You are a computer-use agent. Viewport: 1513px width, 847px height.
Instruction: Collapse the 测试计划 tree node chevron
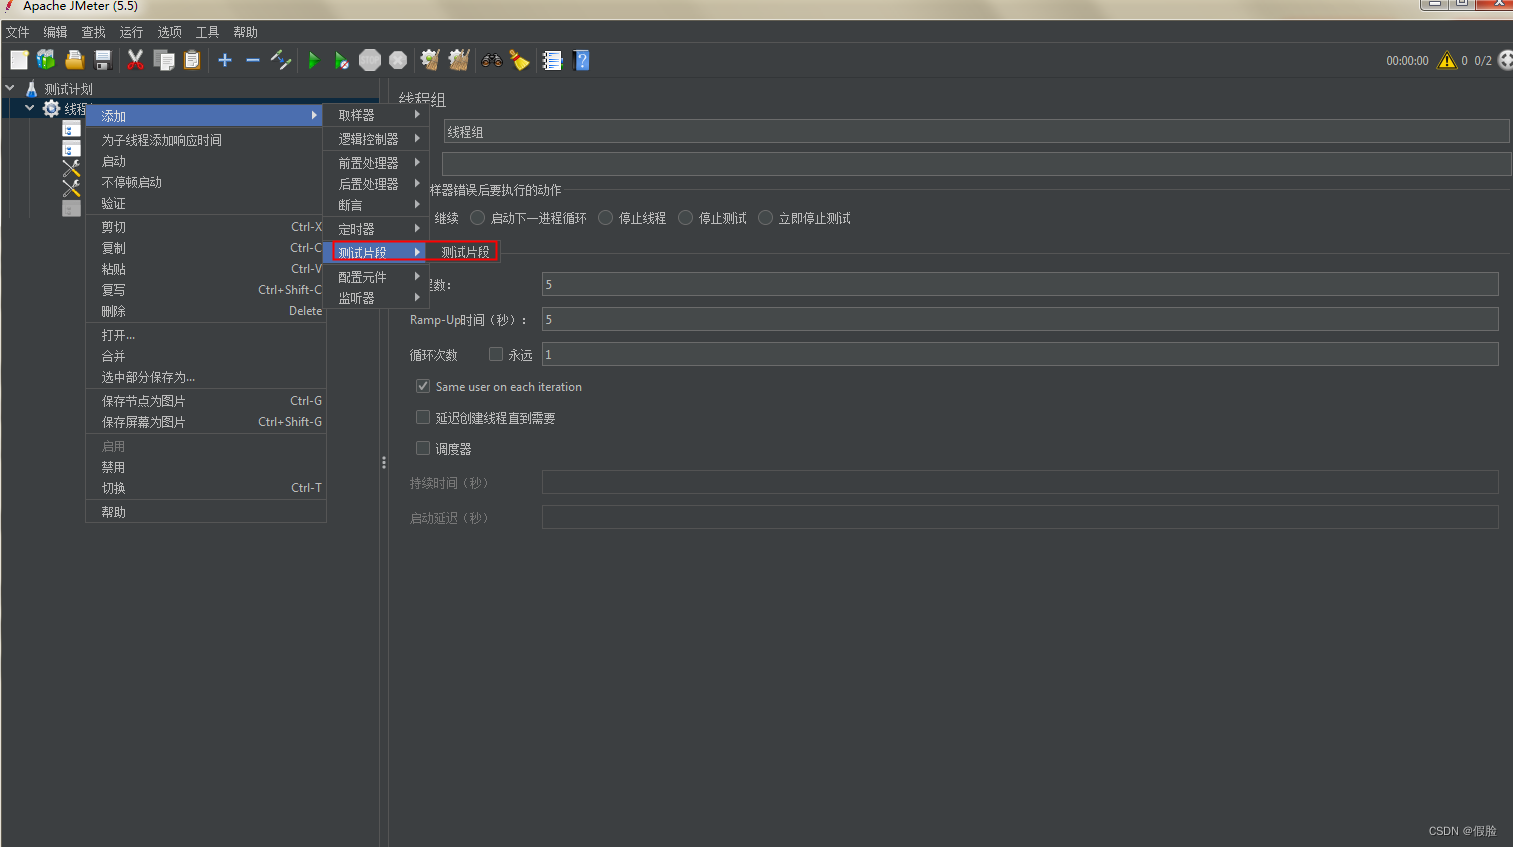point(10,88)
